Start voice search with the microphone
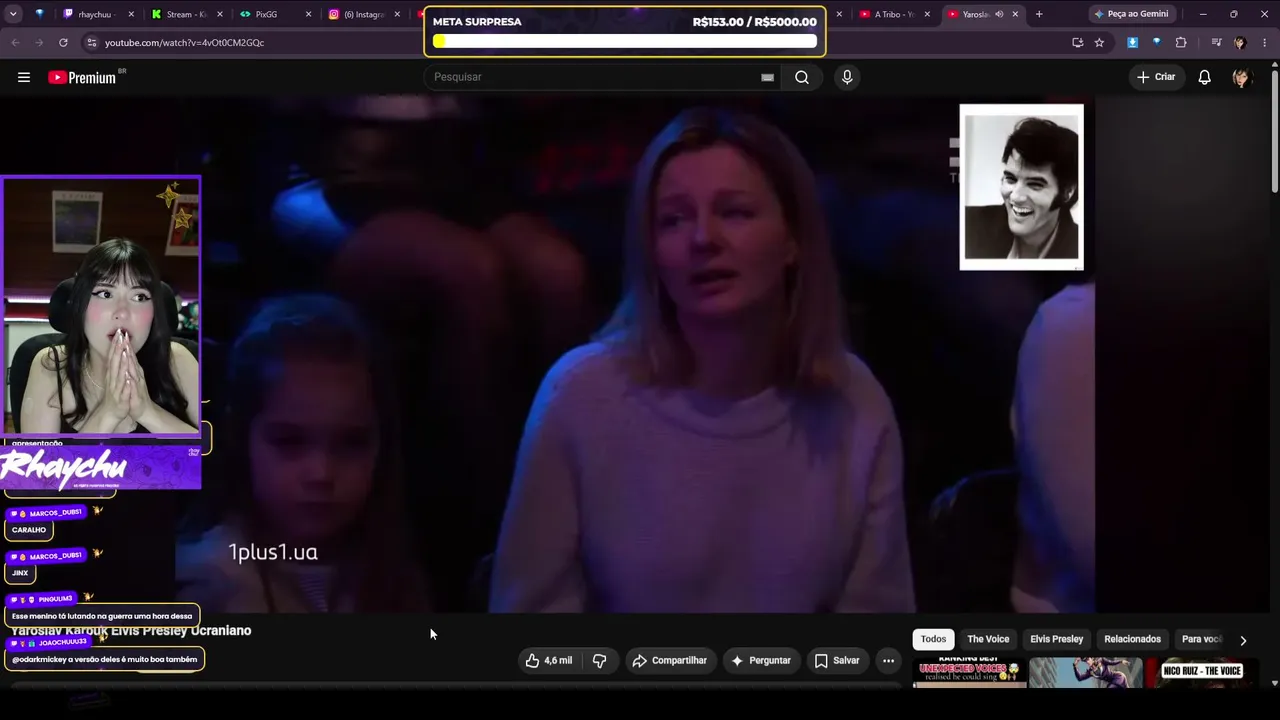 [847, 77]
